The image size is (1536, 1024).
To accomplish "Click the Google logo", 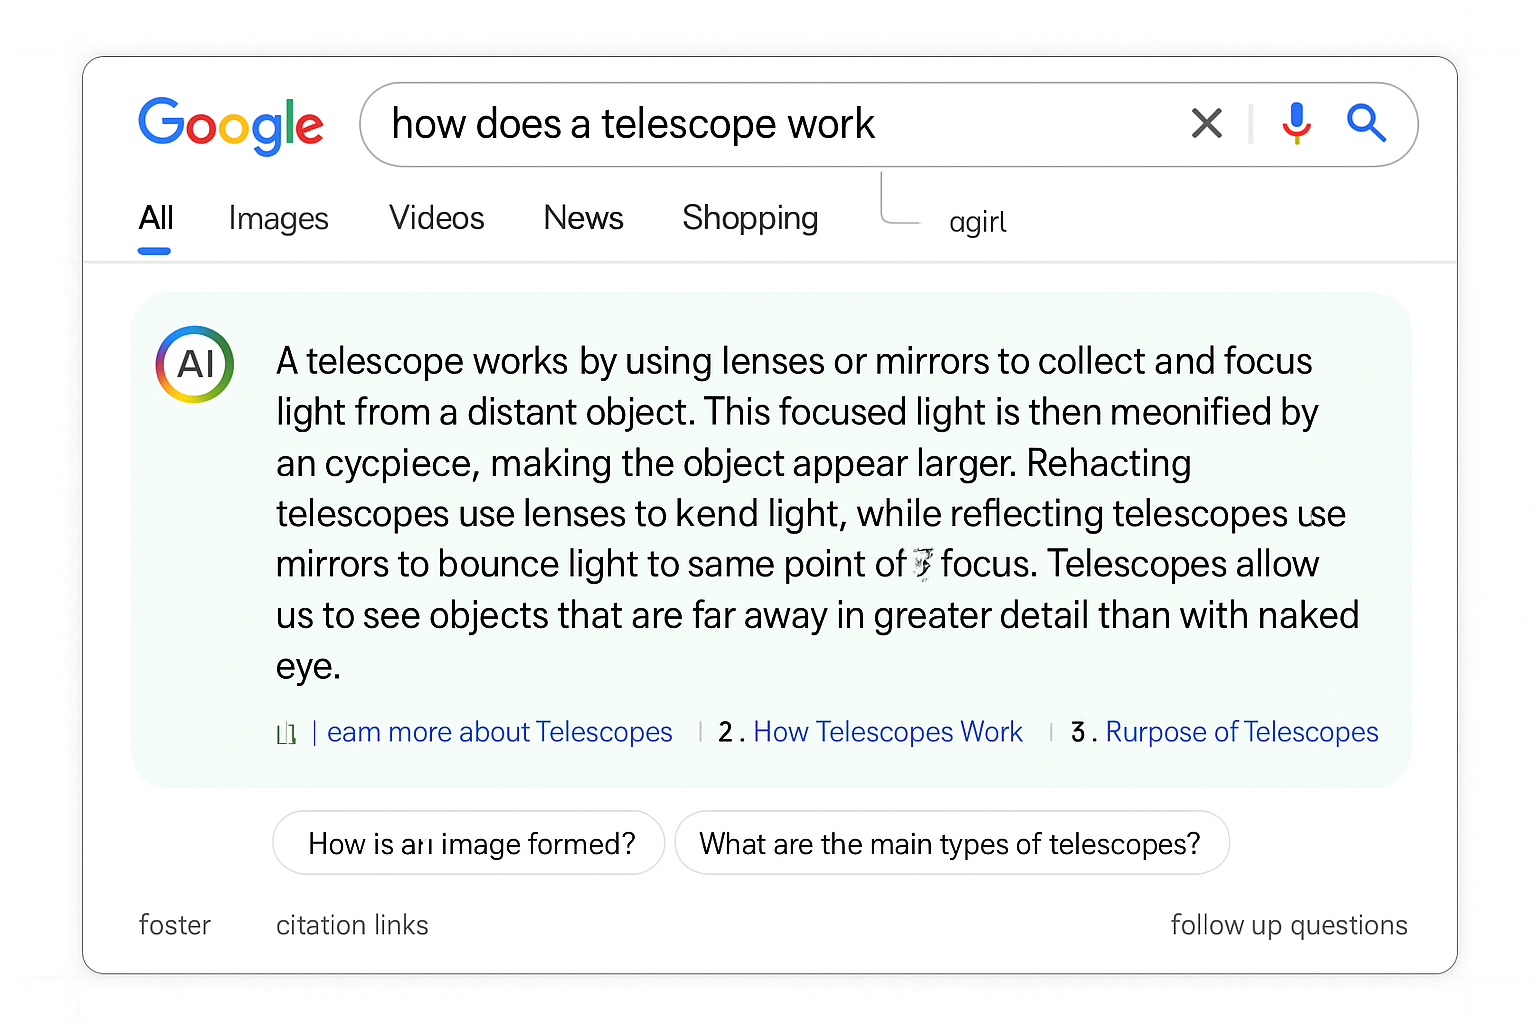I will (x=231, y=125).
